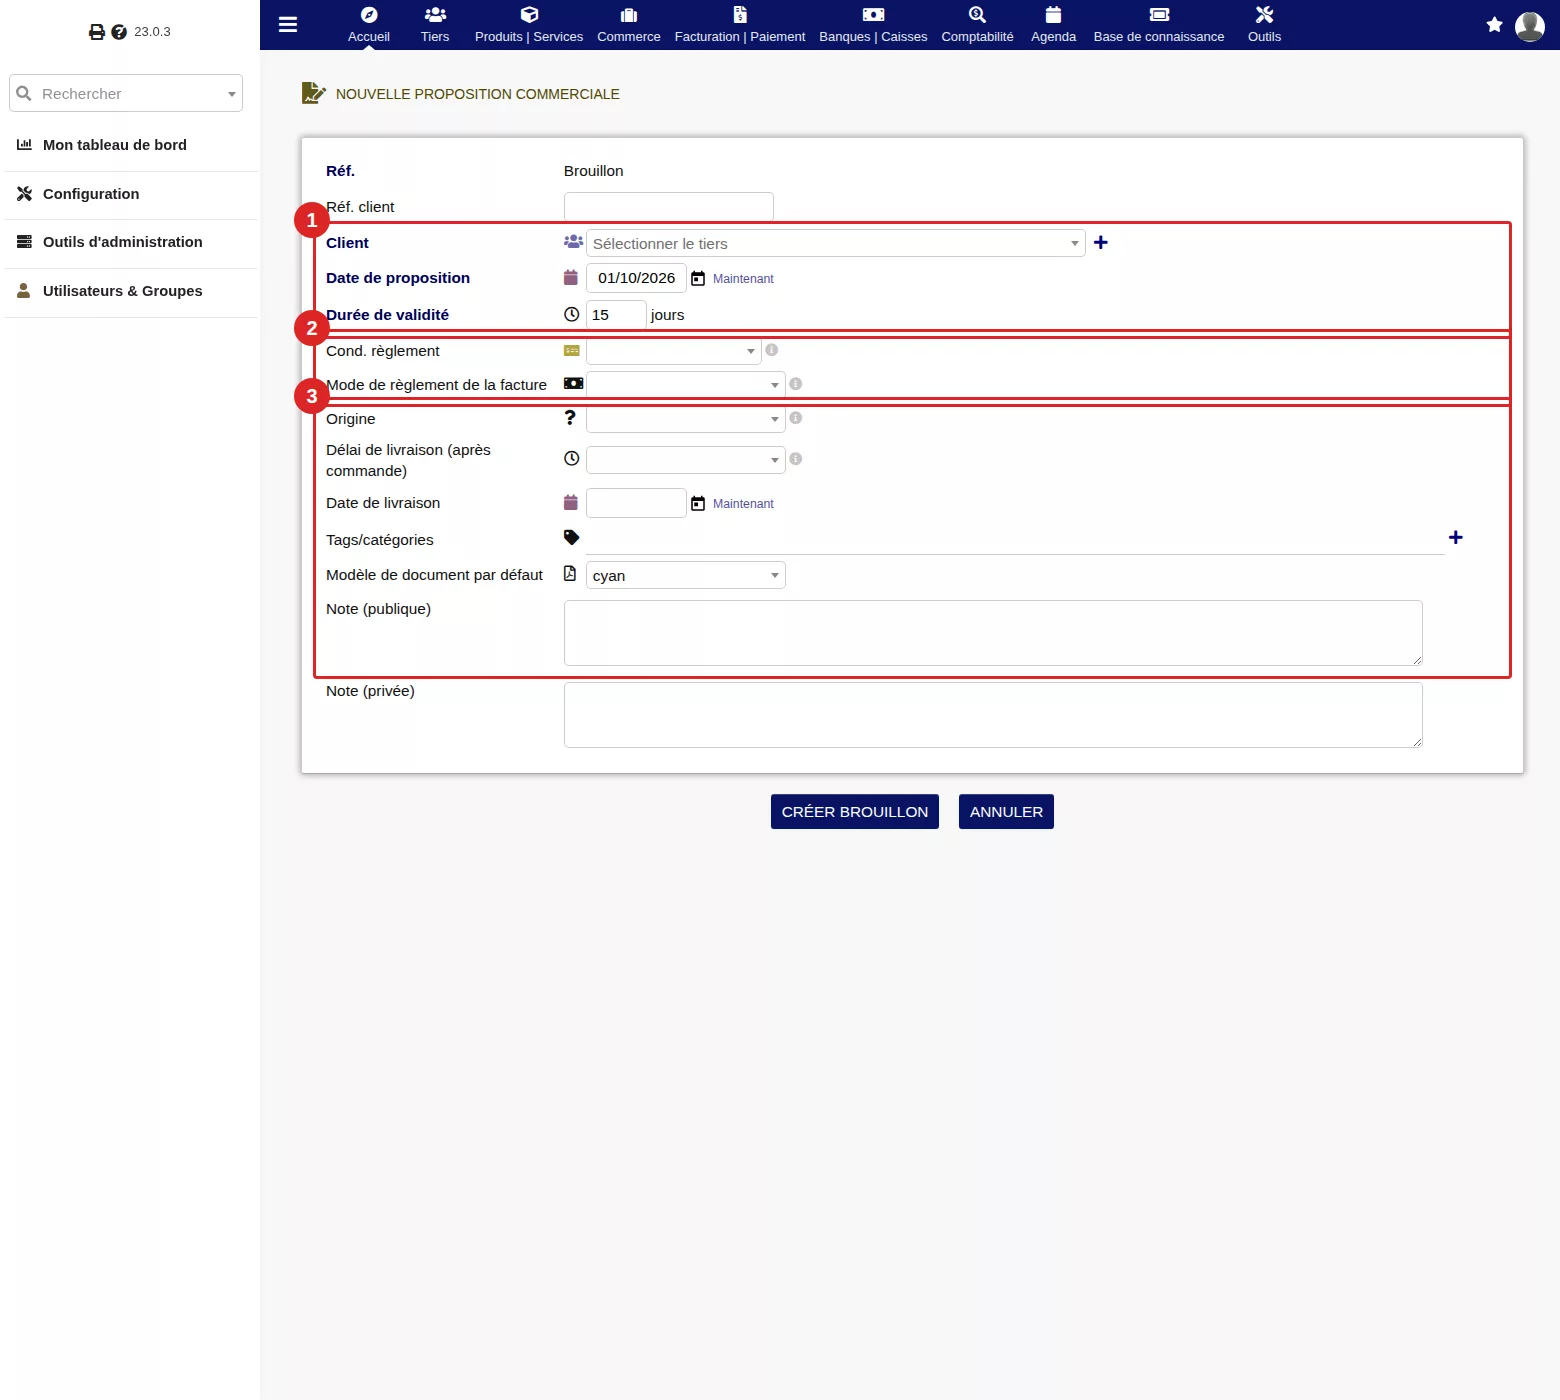Open Comptabilité menu
This screenshot has width=1560, height=1400.
977,25
